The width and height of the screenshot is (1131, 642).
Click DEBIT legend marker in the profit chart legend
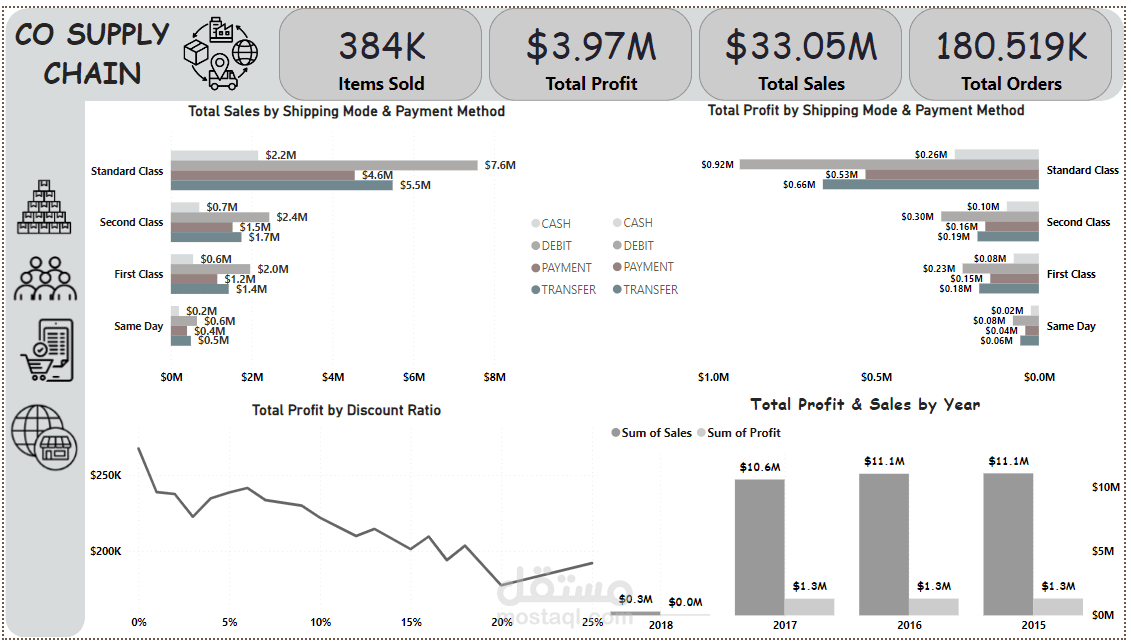click(617, 245)
